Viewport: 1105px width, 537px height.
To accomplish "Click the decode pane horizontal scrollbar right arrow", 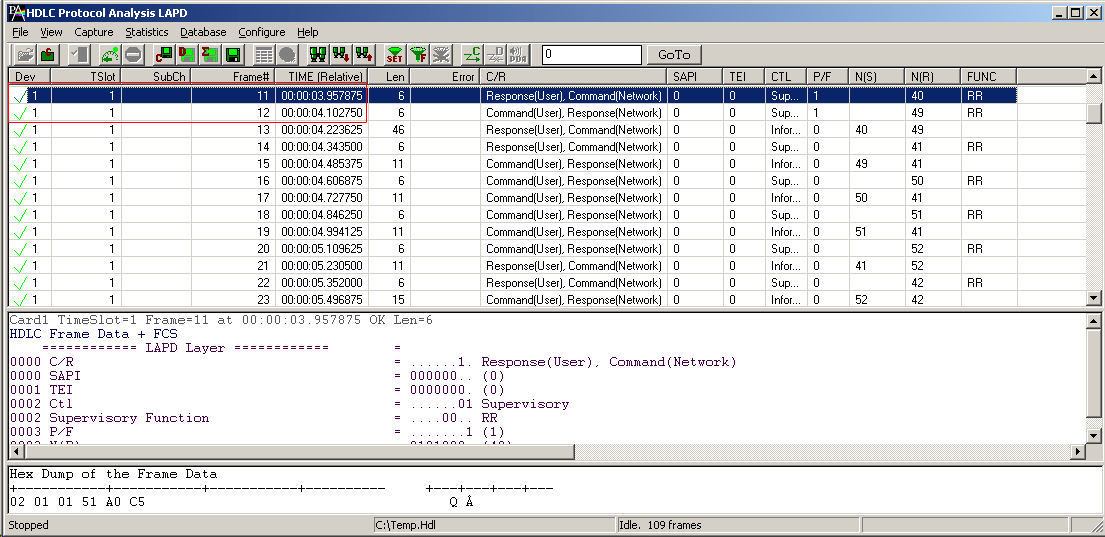I will 1077,451.
